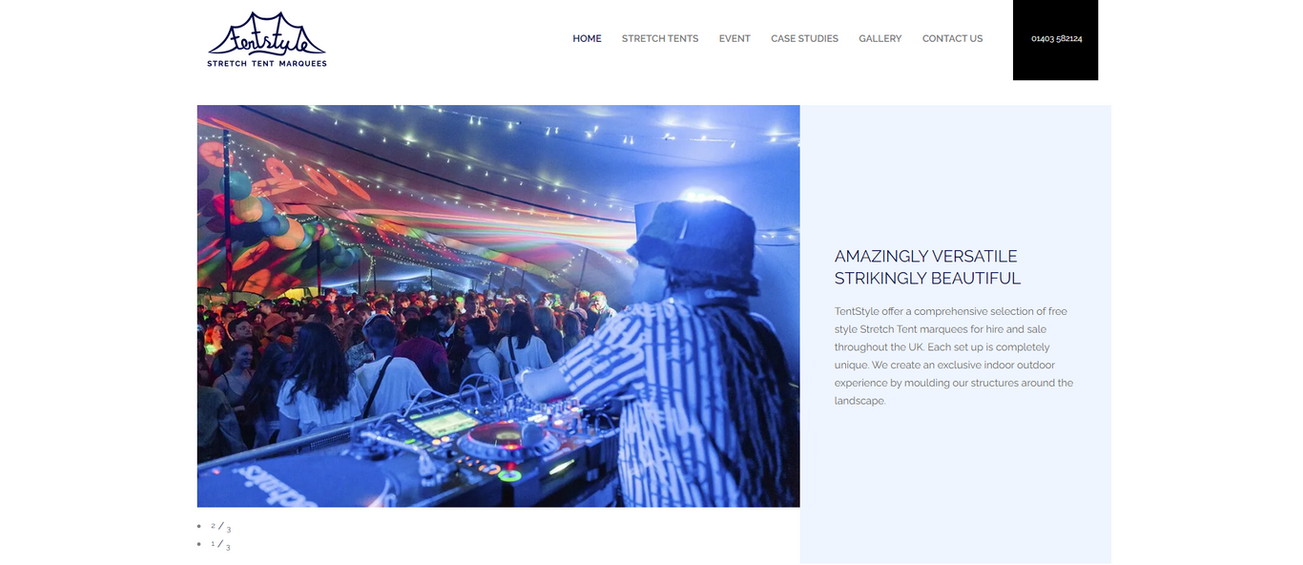Open the Event page
The height and width of the screenshot is (565, 1303).
734,39
